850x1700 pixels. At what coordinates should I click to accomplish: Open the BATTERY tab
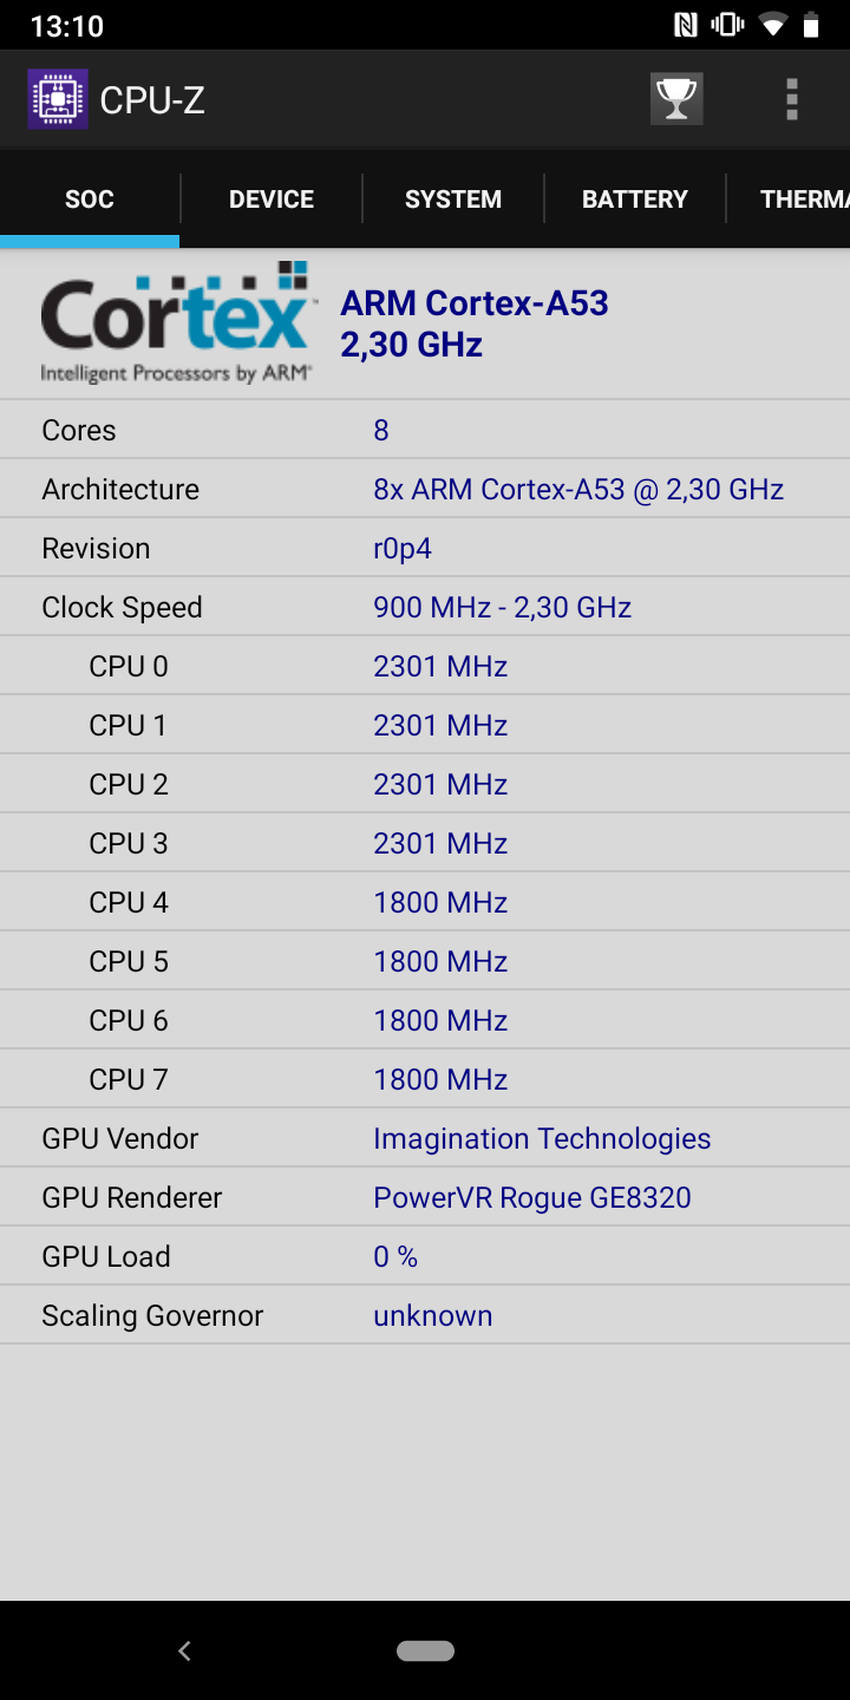635,199
